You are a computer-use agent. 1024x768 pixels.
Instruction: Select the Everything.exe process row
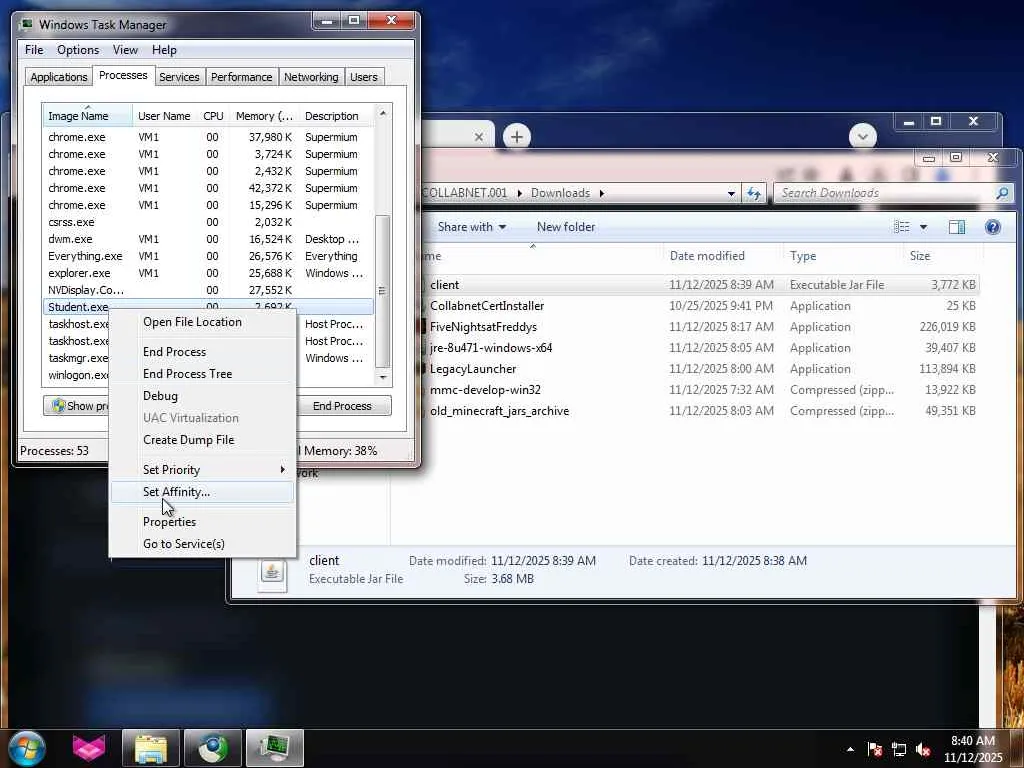[x=208, y=256]
